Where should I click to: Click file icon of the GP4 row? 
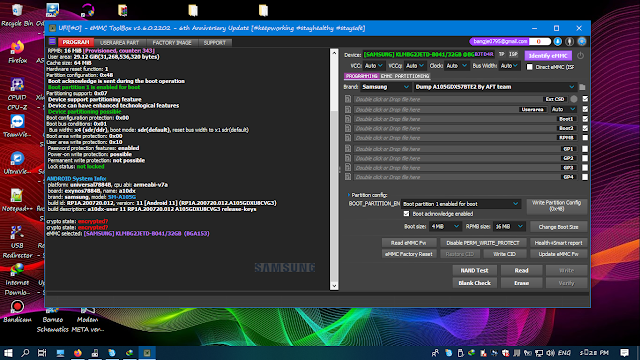coord(348,177)
